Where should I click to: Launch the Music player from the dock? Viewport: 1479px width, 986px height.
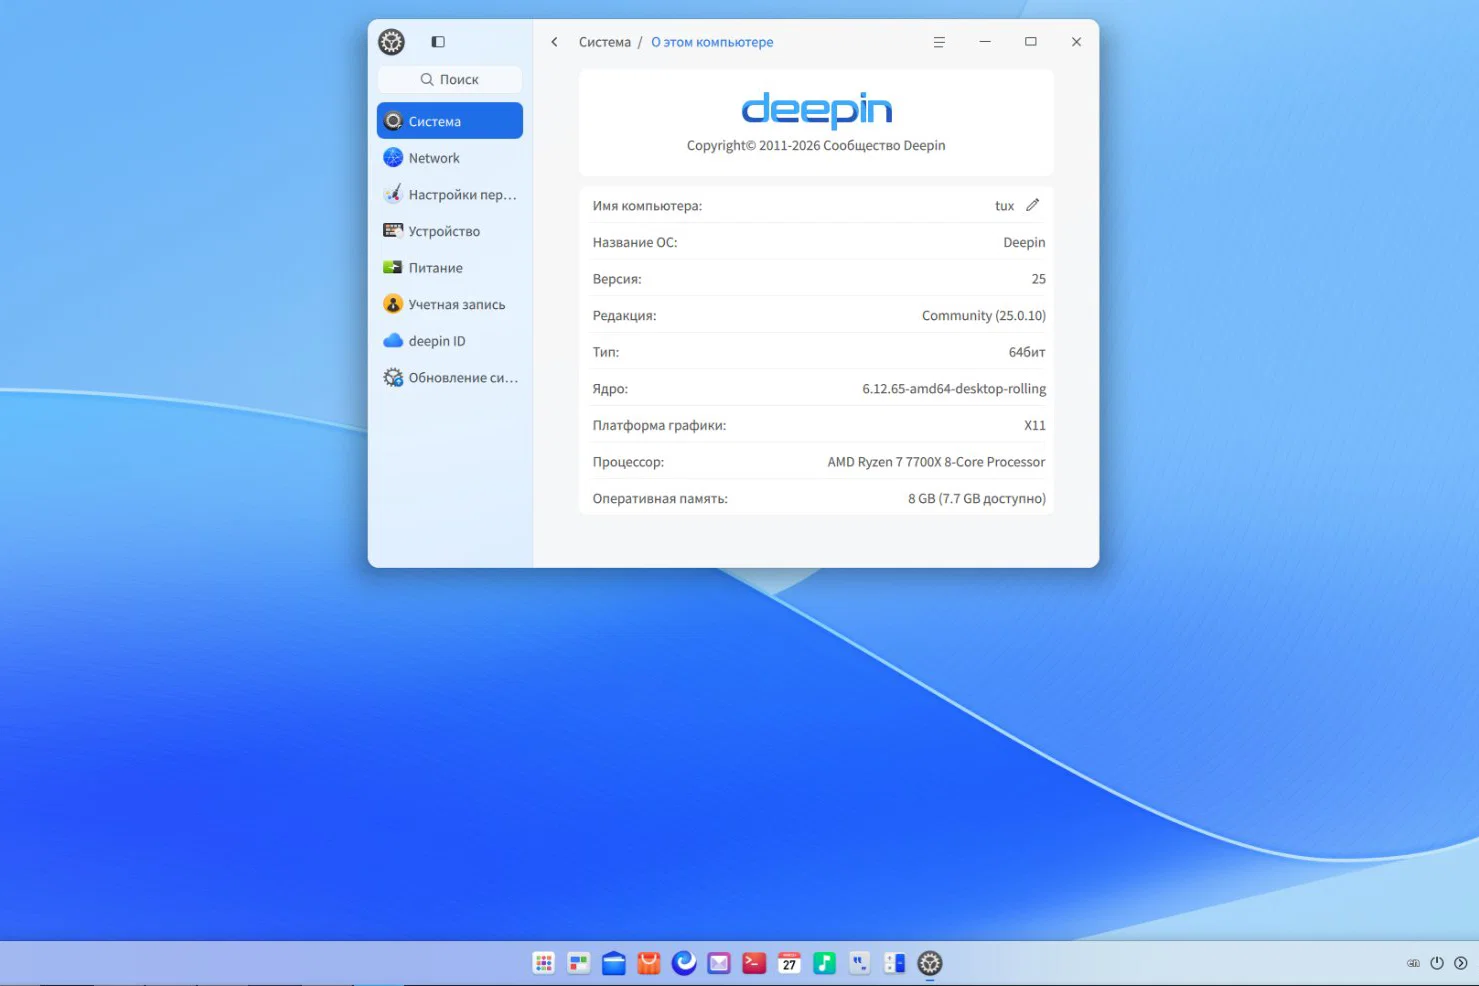click(824, 962)
